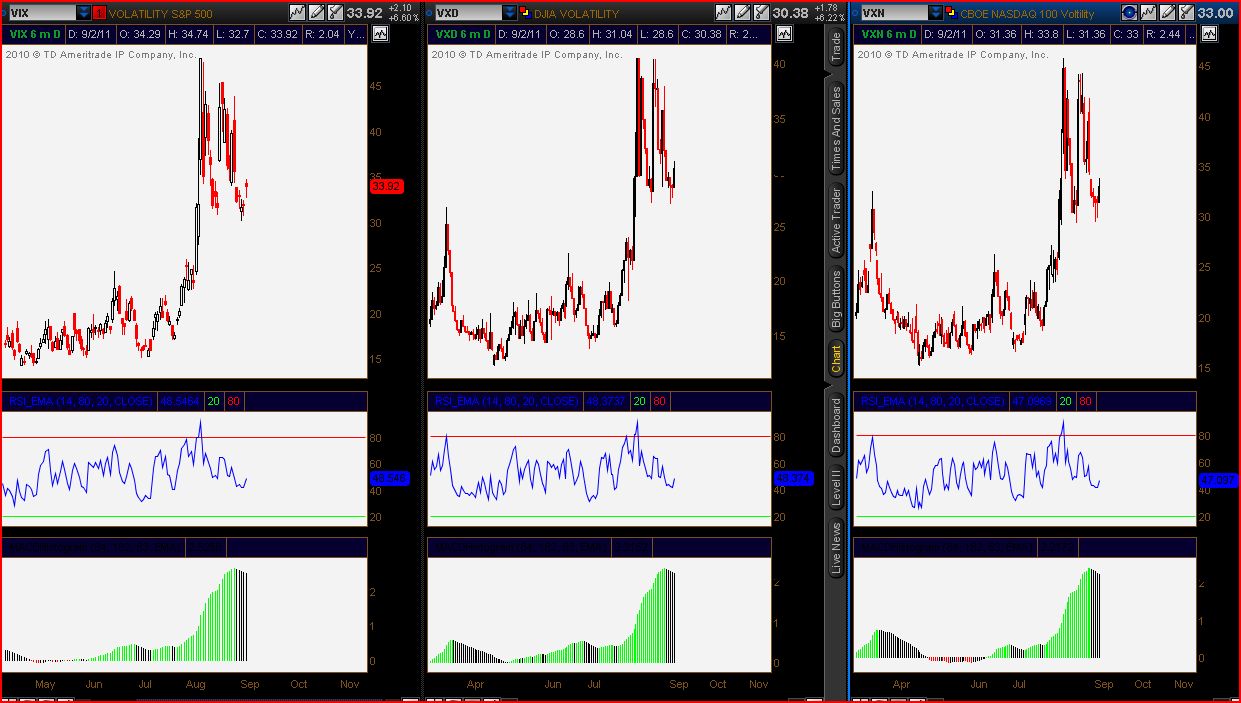The image size is (1241, 703).
Task: Select drawing pencil tool in VIX panel
Action: (317, 13)
